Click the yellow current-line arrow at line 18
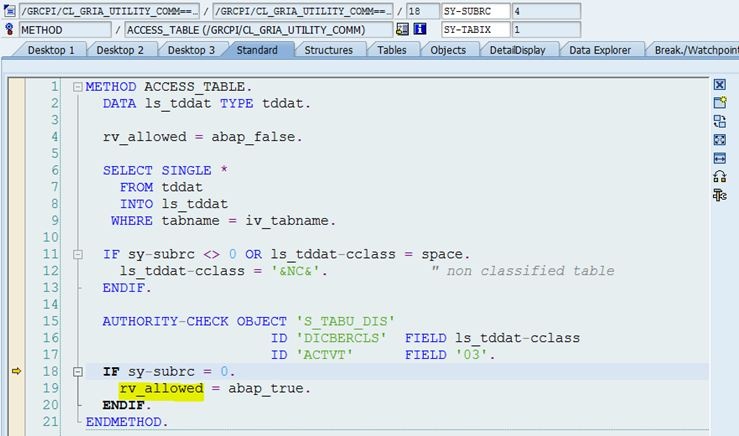 point(16,371)
